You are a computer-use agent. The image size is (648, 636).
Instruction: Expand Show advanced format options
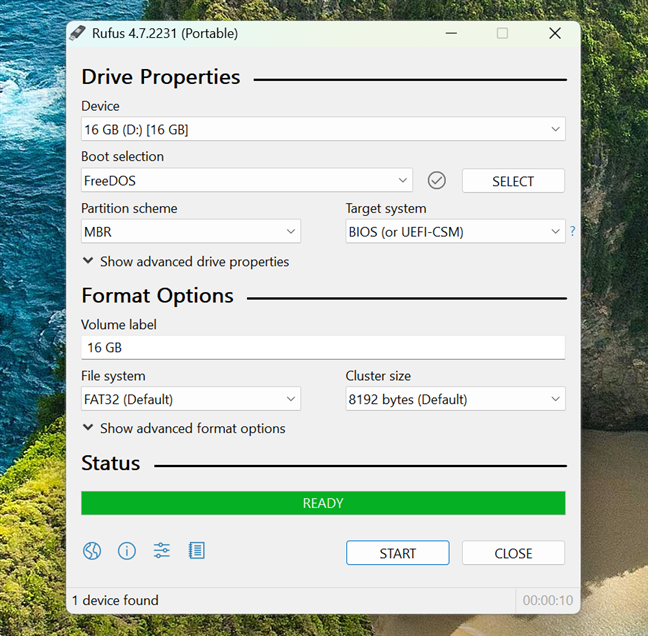(x=184, y=429)
